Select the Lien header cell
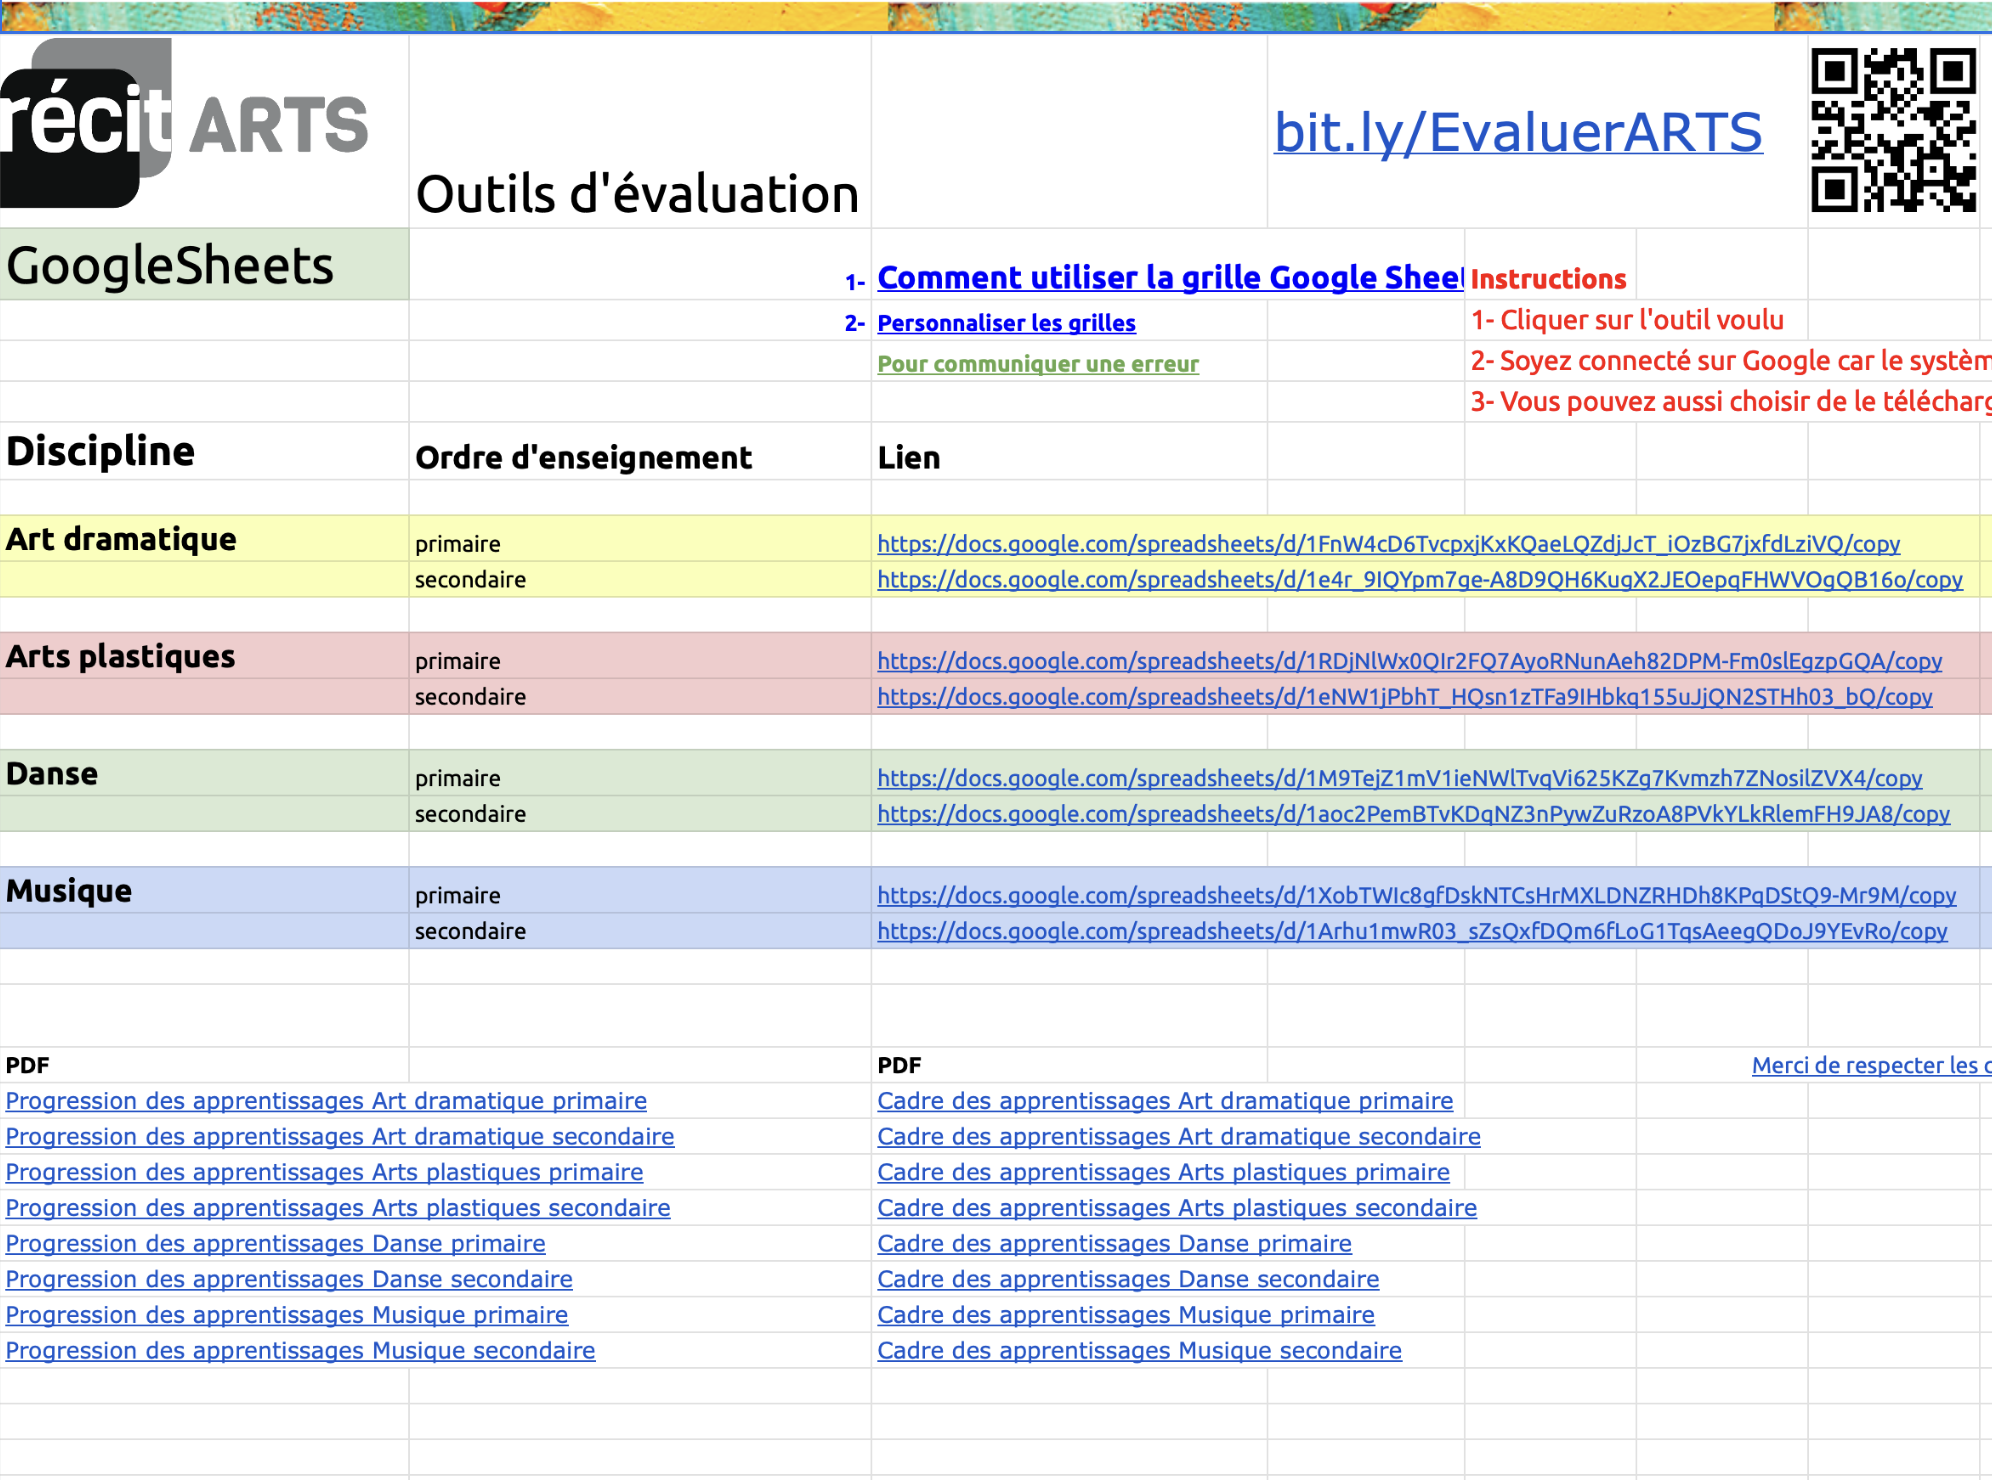 coord(1069,451)
